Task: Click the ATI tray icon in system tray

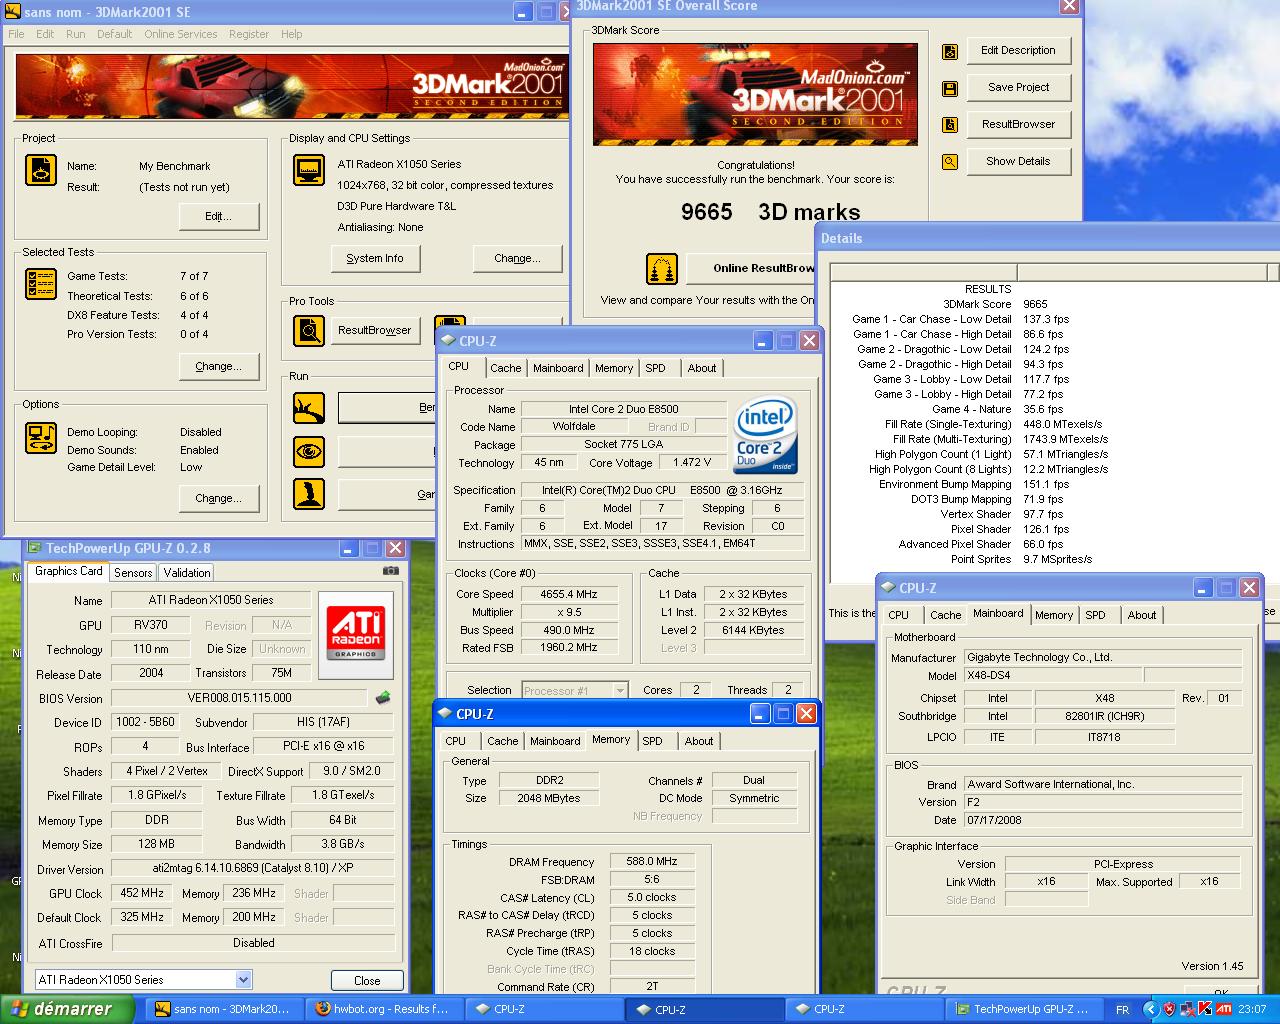Action: click(x=1223, y=1009)
